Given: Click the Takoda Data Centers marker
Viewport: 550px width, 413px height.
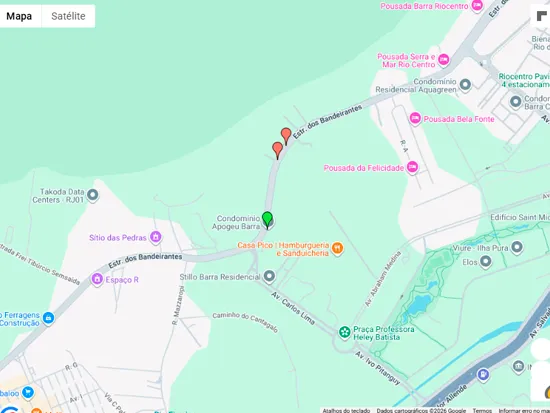Looking at the screenshot, I should point(93,194).
